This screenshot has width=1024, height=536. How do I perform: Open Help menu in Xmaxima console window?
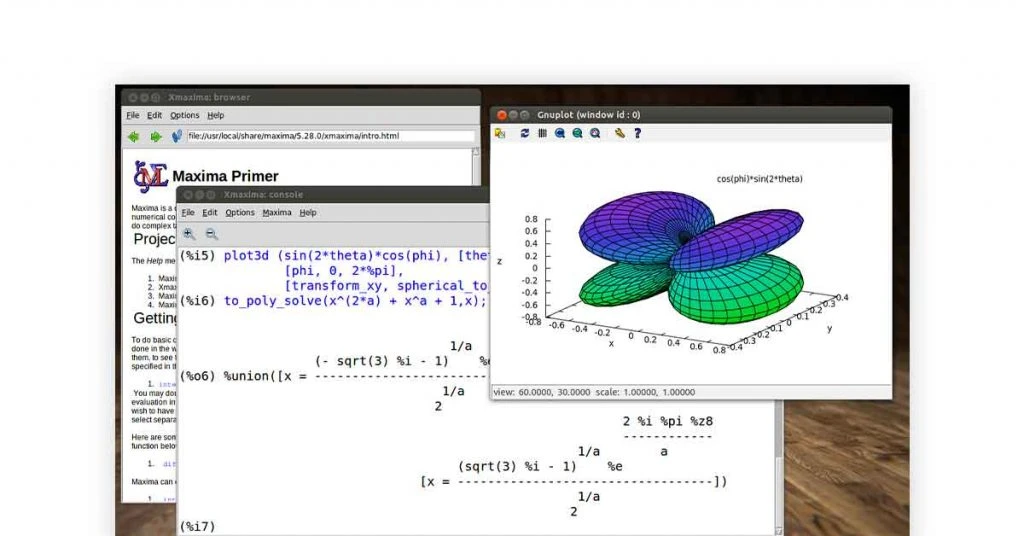tap(308, 212)
